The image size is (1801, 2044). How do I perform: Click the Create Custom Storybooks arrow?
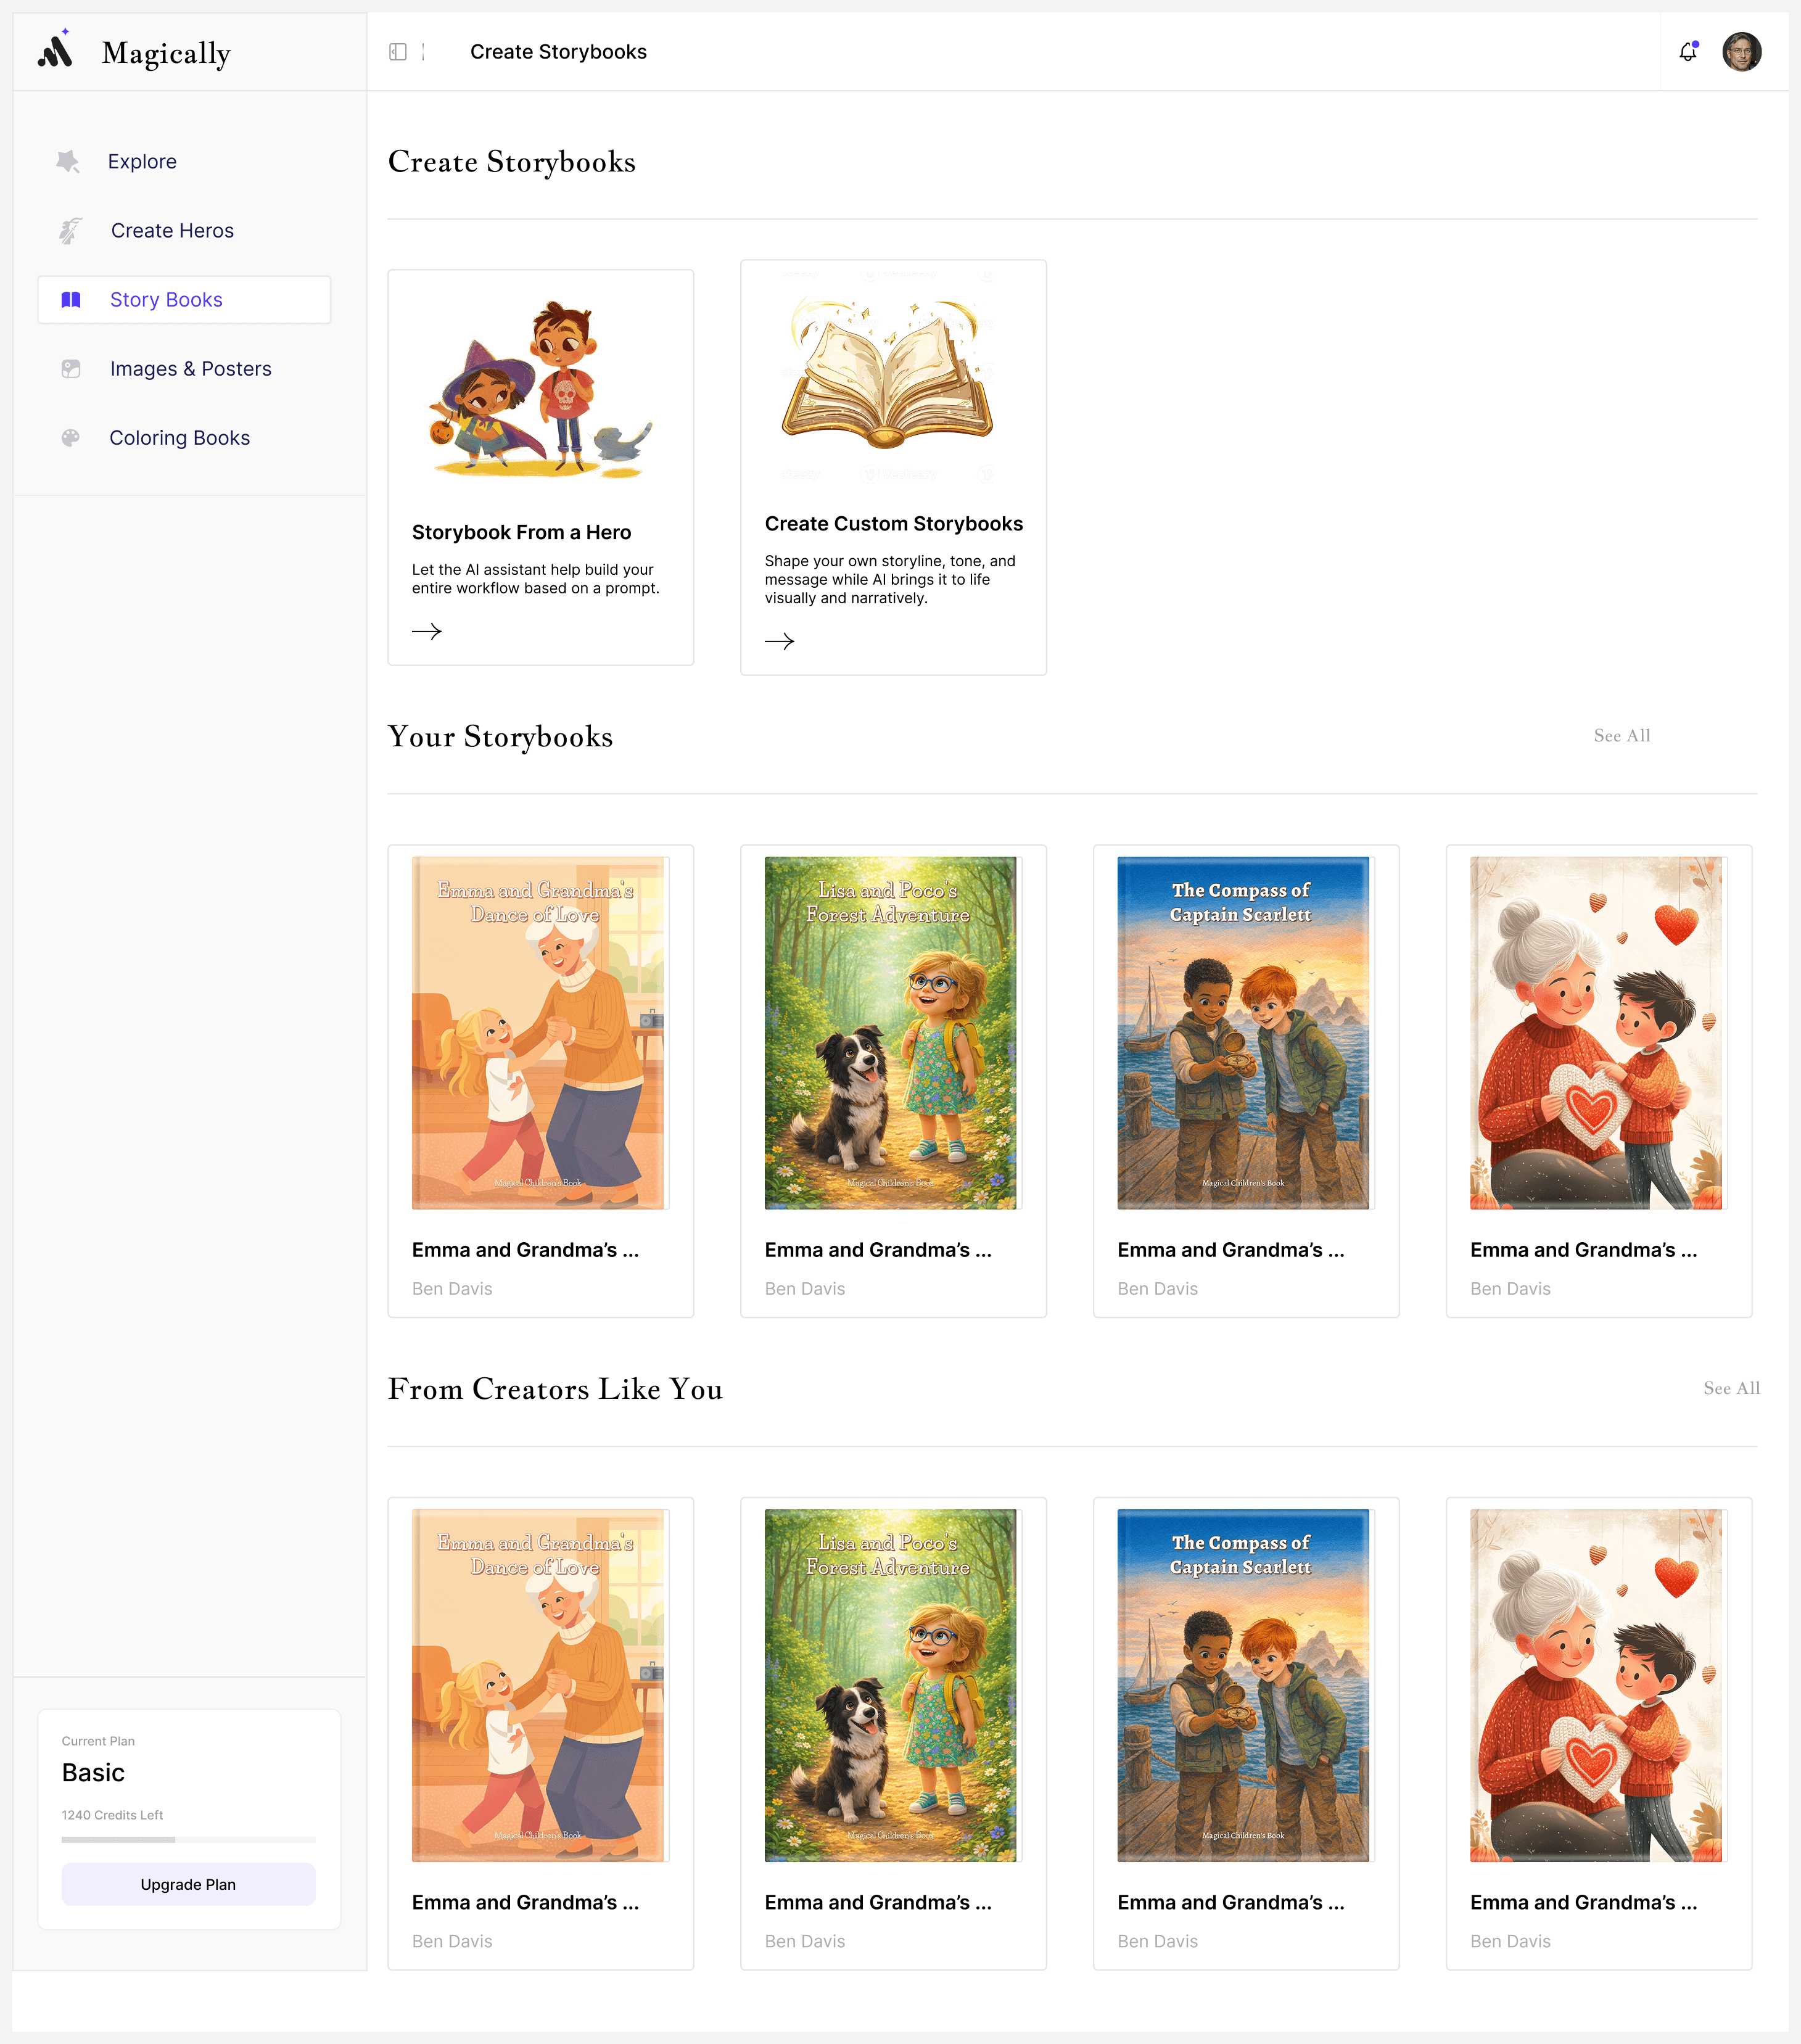[x=779, y=641]
